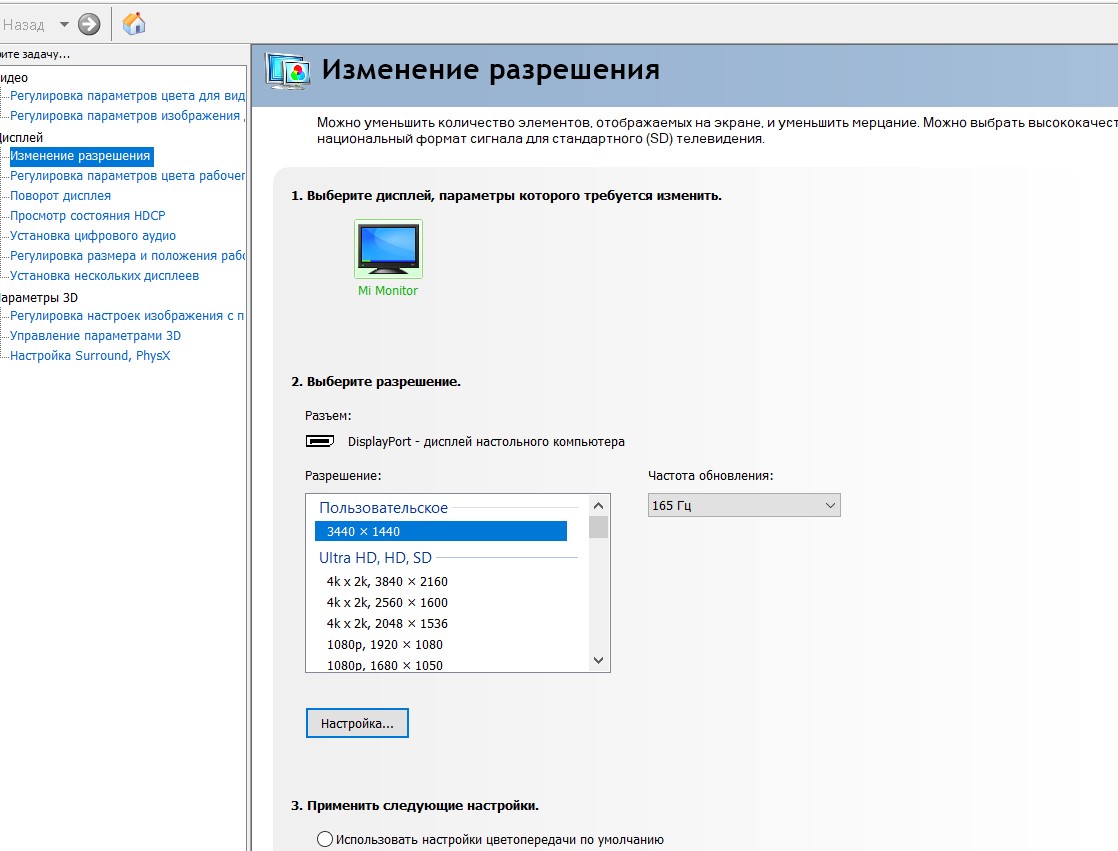Choose 1080p, 1920 × 1080 resolution

click(x=384, y=645)
